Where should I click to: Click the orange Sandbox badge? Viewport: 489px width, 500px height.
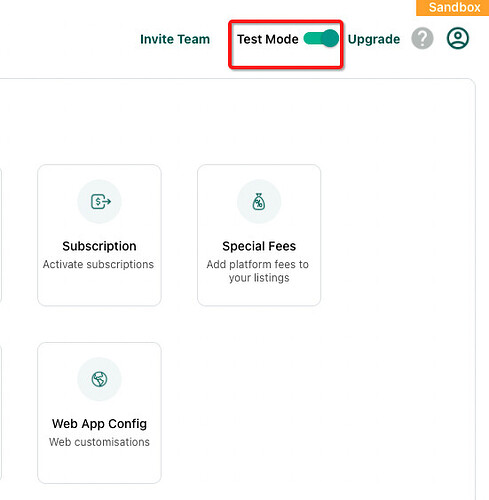(452, 7)
